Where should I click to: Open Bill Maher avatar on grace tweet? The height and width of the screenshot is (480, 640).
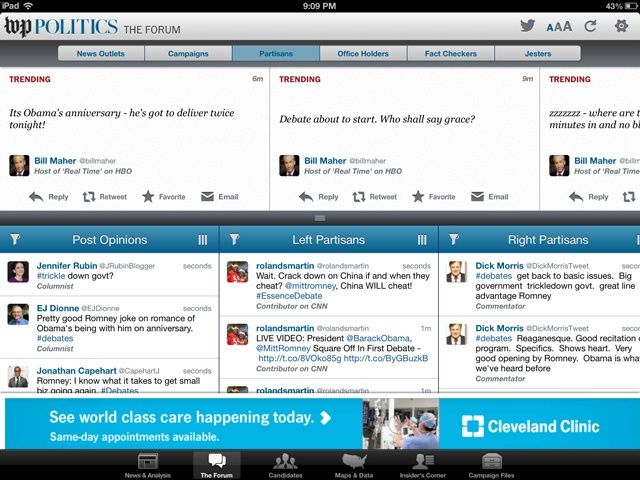click(289, 165)
